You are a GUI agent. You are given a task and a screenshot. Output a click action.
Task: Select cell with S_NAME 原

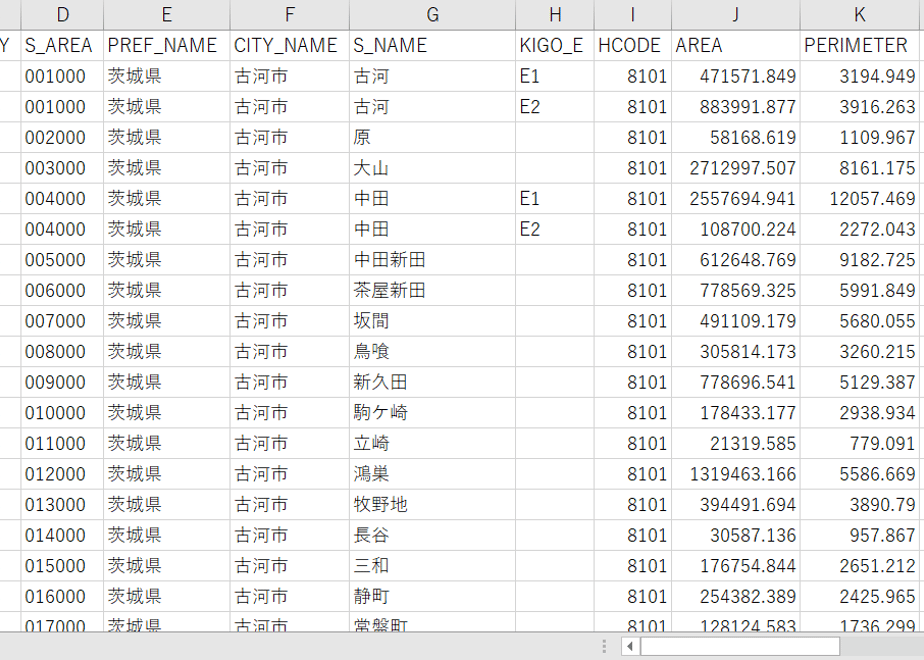click(x=433, y=137)
